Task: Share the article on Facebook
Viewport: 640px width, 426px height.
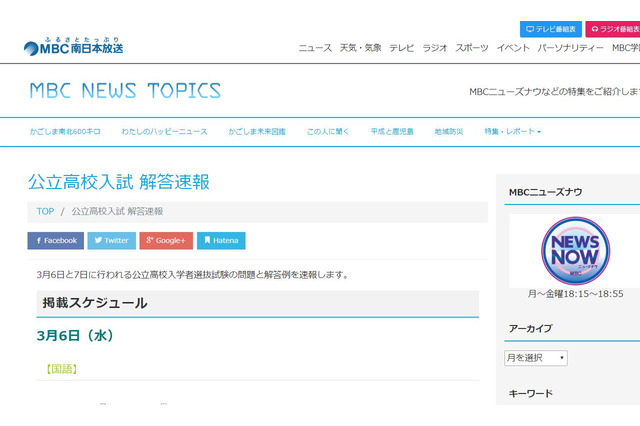Action: click(x=56, y=240)
